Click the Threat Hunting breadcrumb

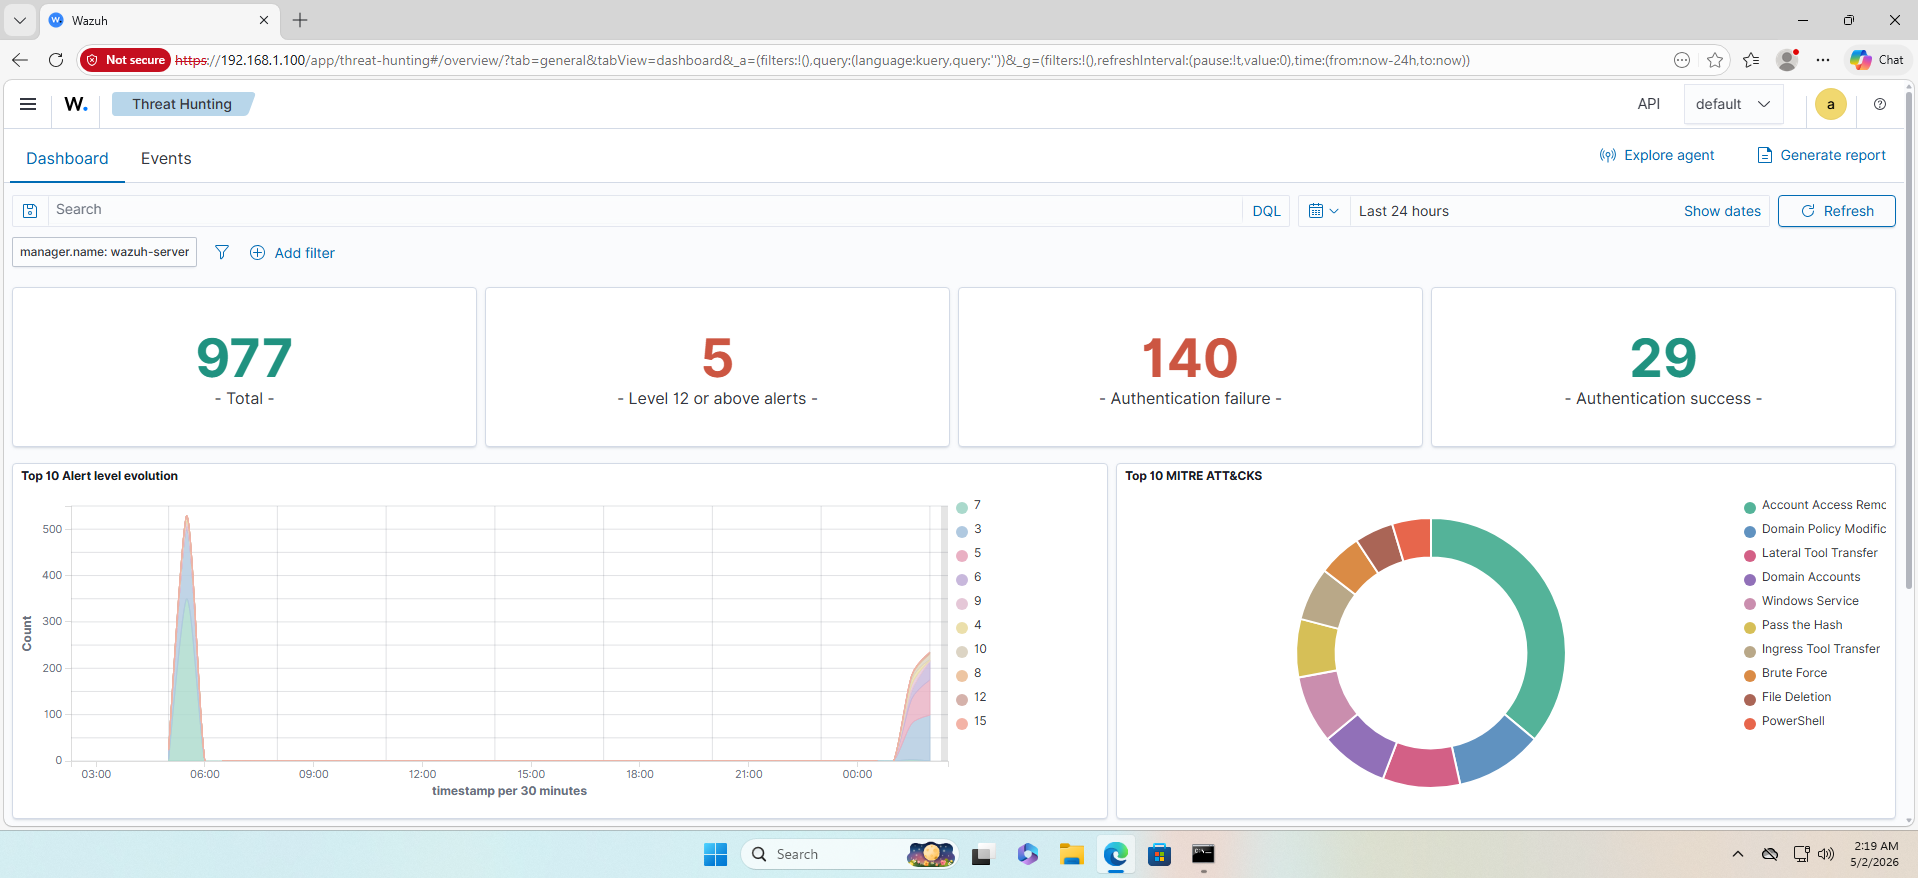[x=182, y=104]
